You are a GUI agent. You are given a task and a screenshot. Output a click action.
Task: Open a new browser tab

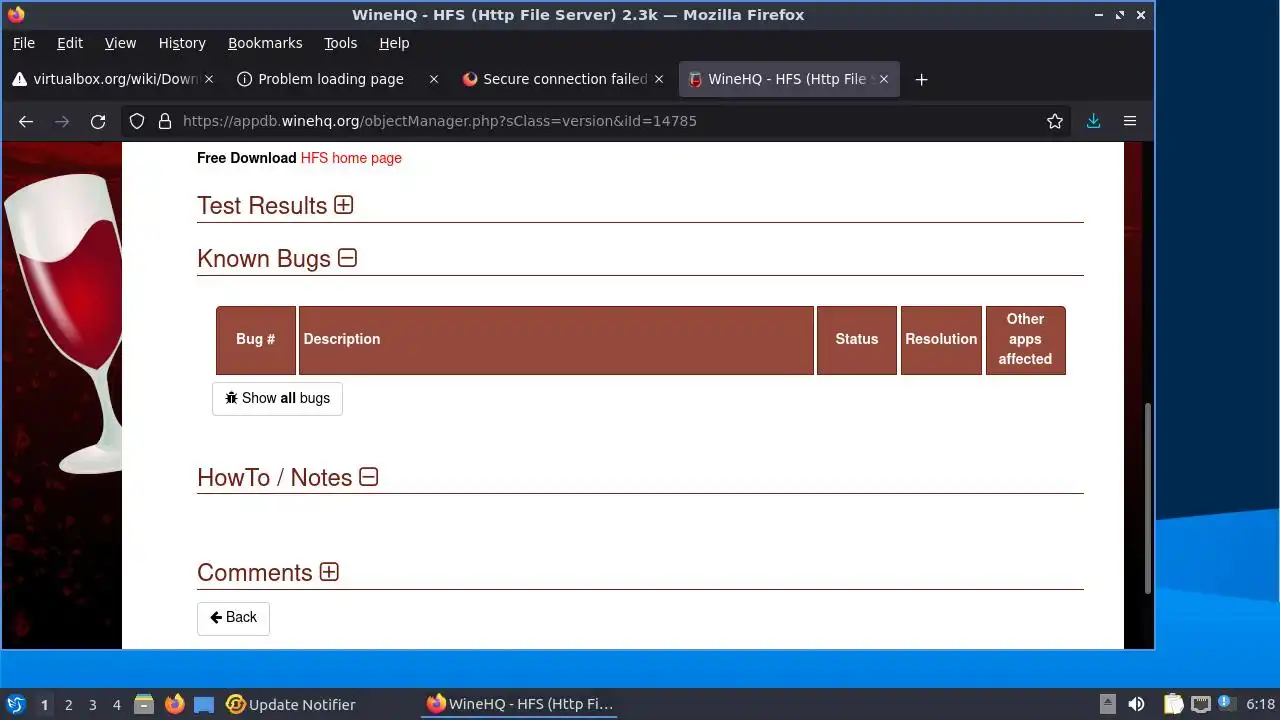[921, 79]
